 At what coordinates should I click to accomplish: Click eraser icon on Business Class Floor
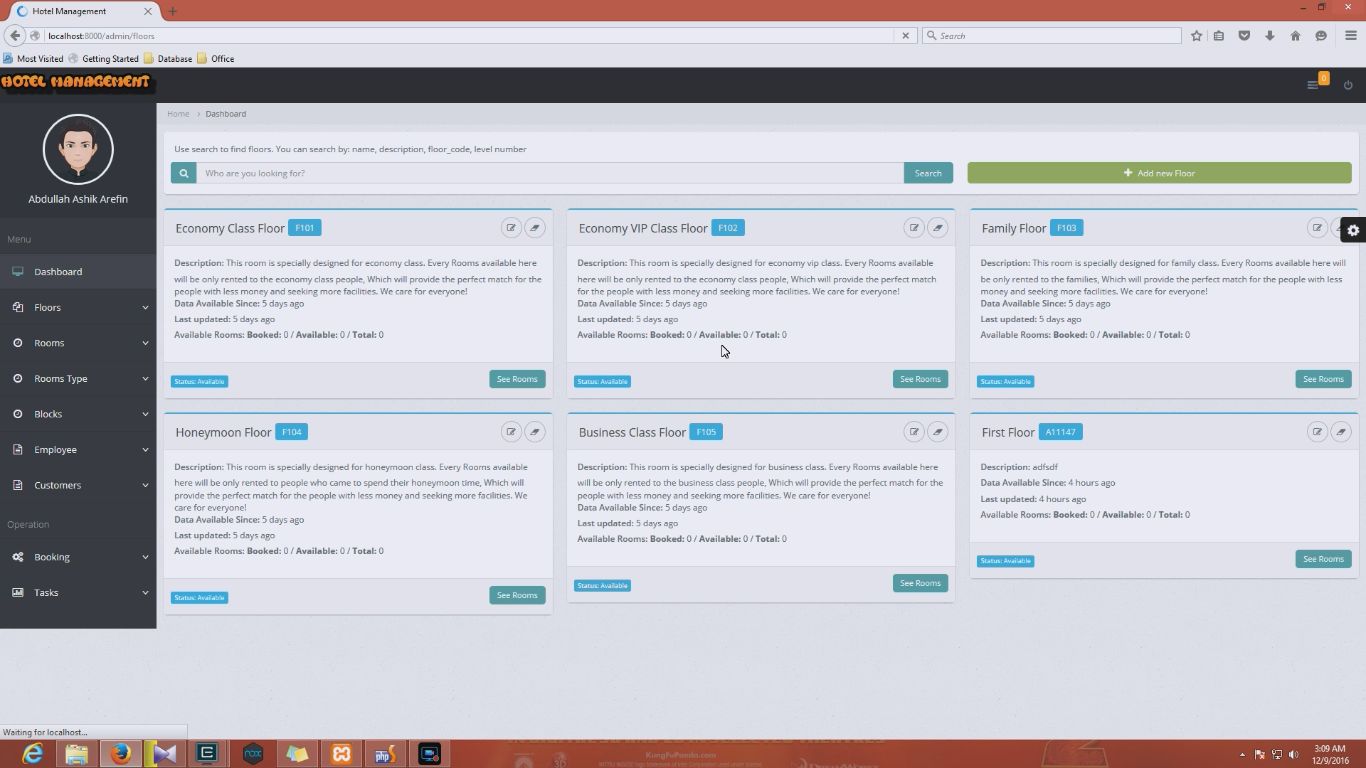[x=938, y=432]
